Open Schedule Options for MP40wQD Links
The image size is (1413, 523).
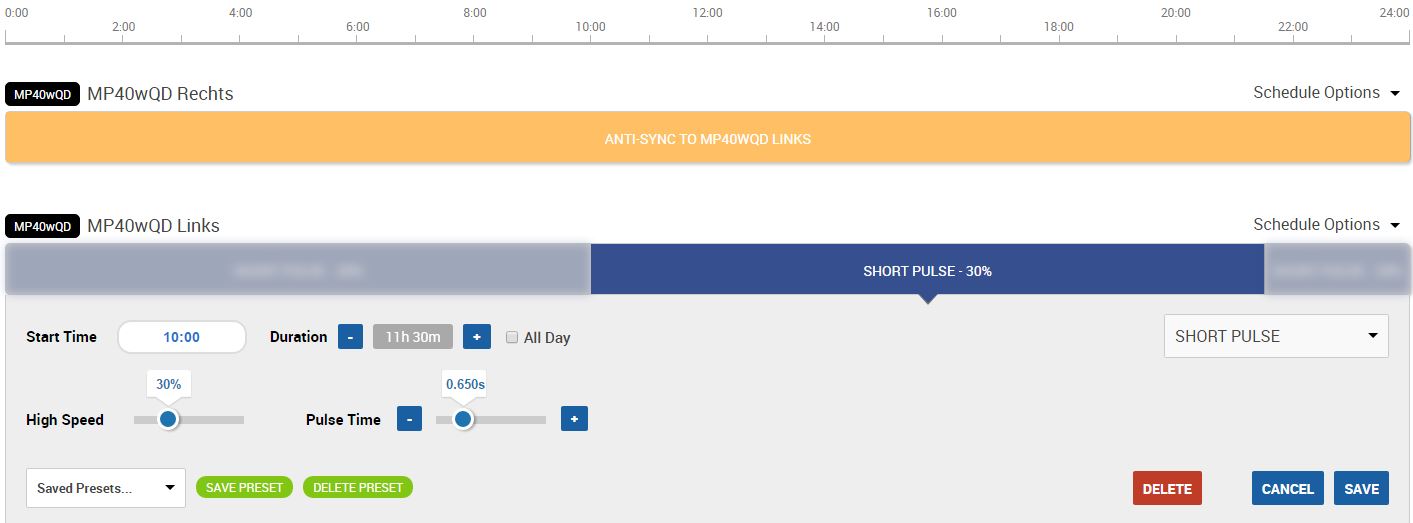pyautogui.click(x=1326, y=225)
